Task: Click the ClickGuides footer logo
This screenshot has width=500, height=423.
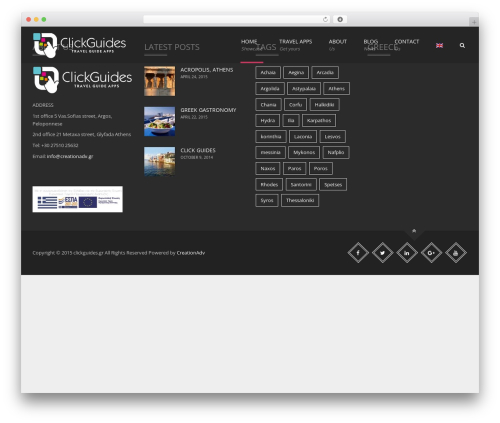Action: (x=82, y=79)
